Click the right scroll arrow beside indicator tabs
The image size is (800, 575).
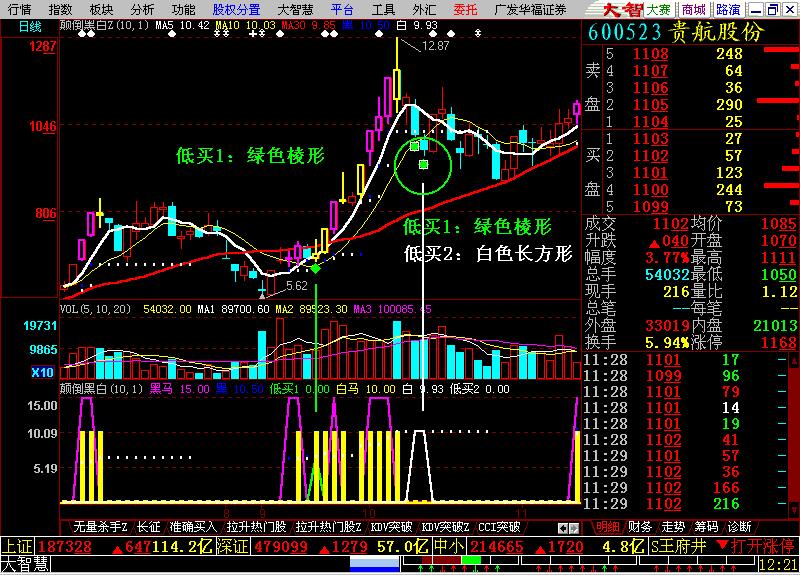[x=575, y=526]
